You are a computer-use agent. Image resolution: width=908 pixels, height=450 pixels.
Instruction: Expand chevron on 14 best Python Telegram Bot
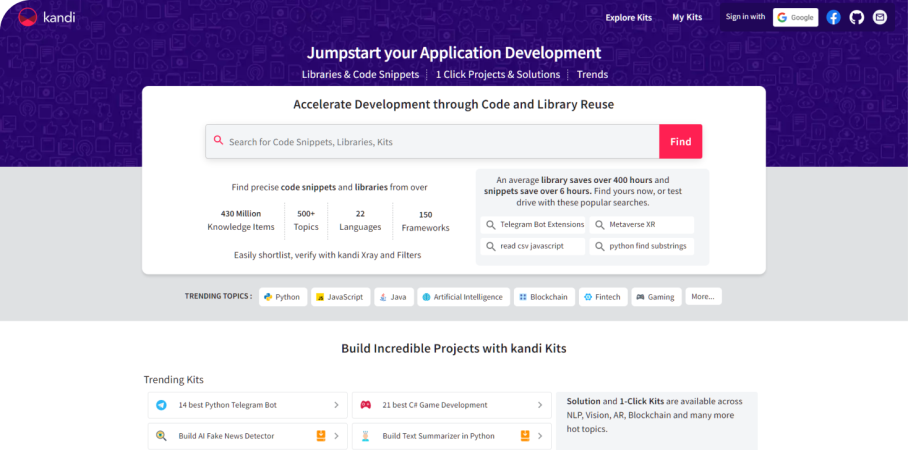tap(336, 405)
